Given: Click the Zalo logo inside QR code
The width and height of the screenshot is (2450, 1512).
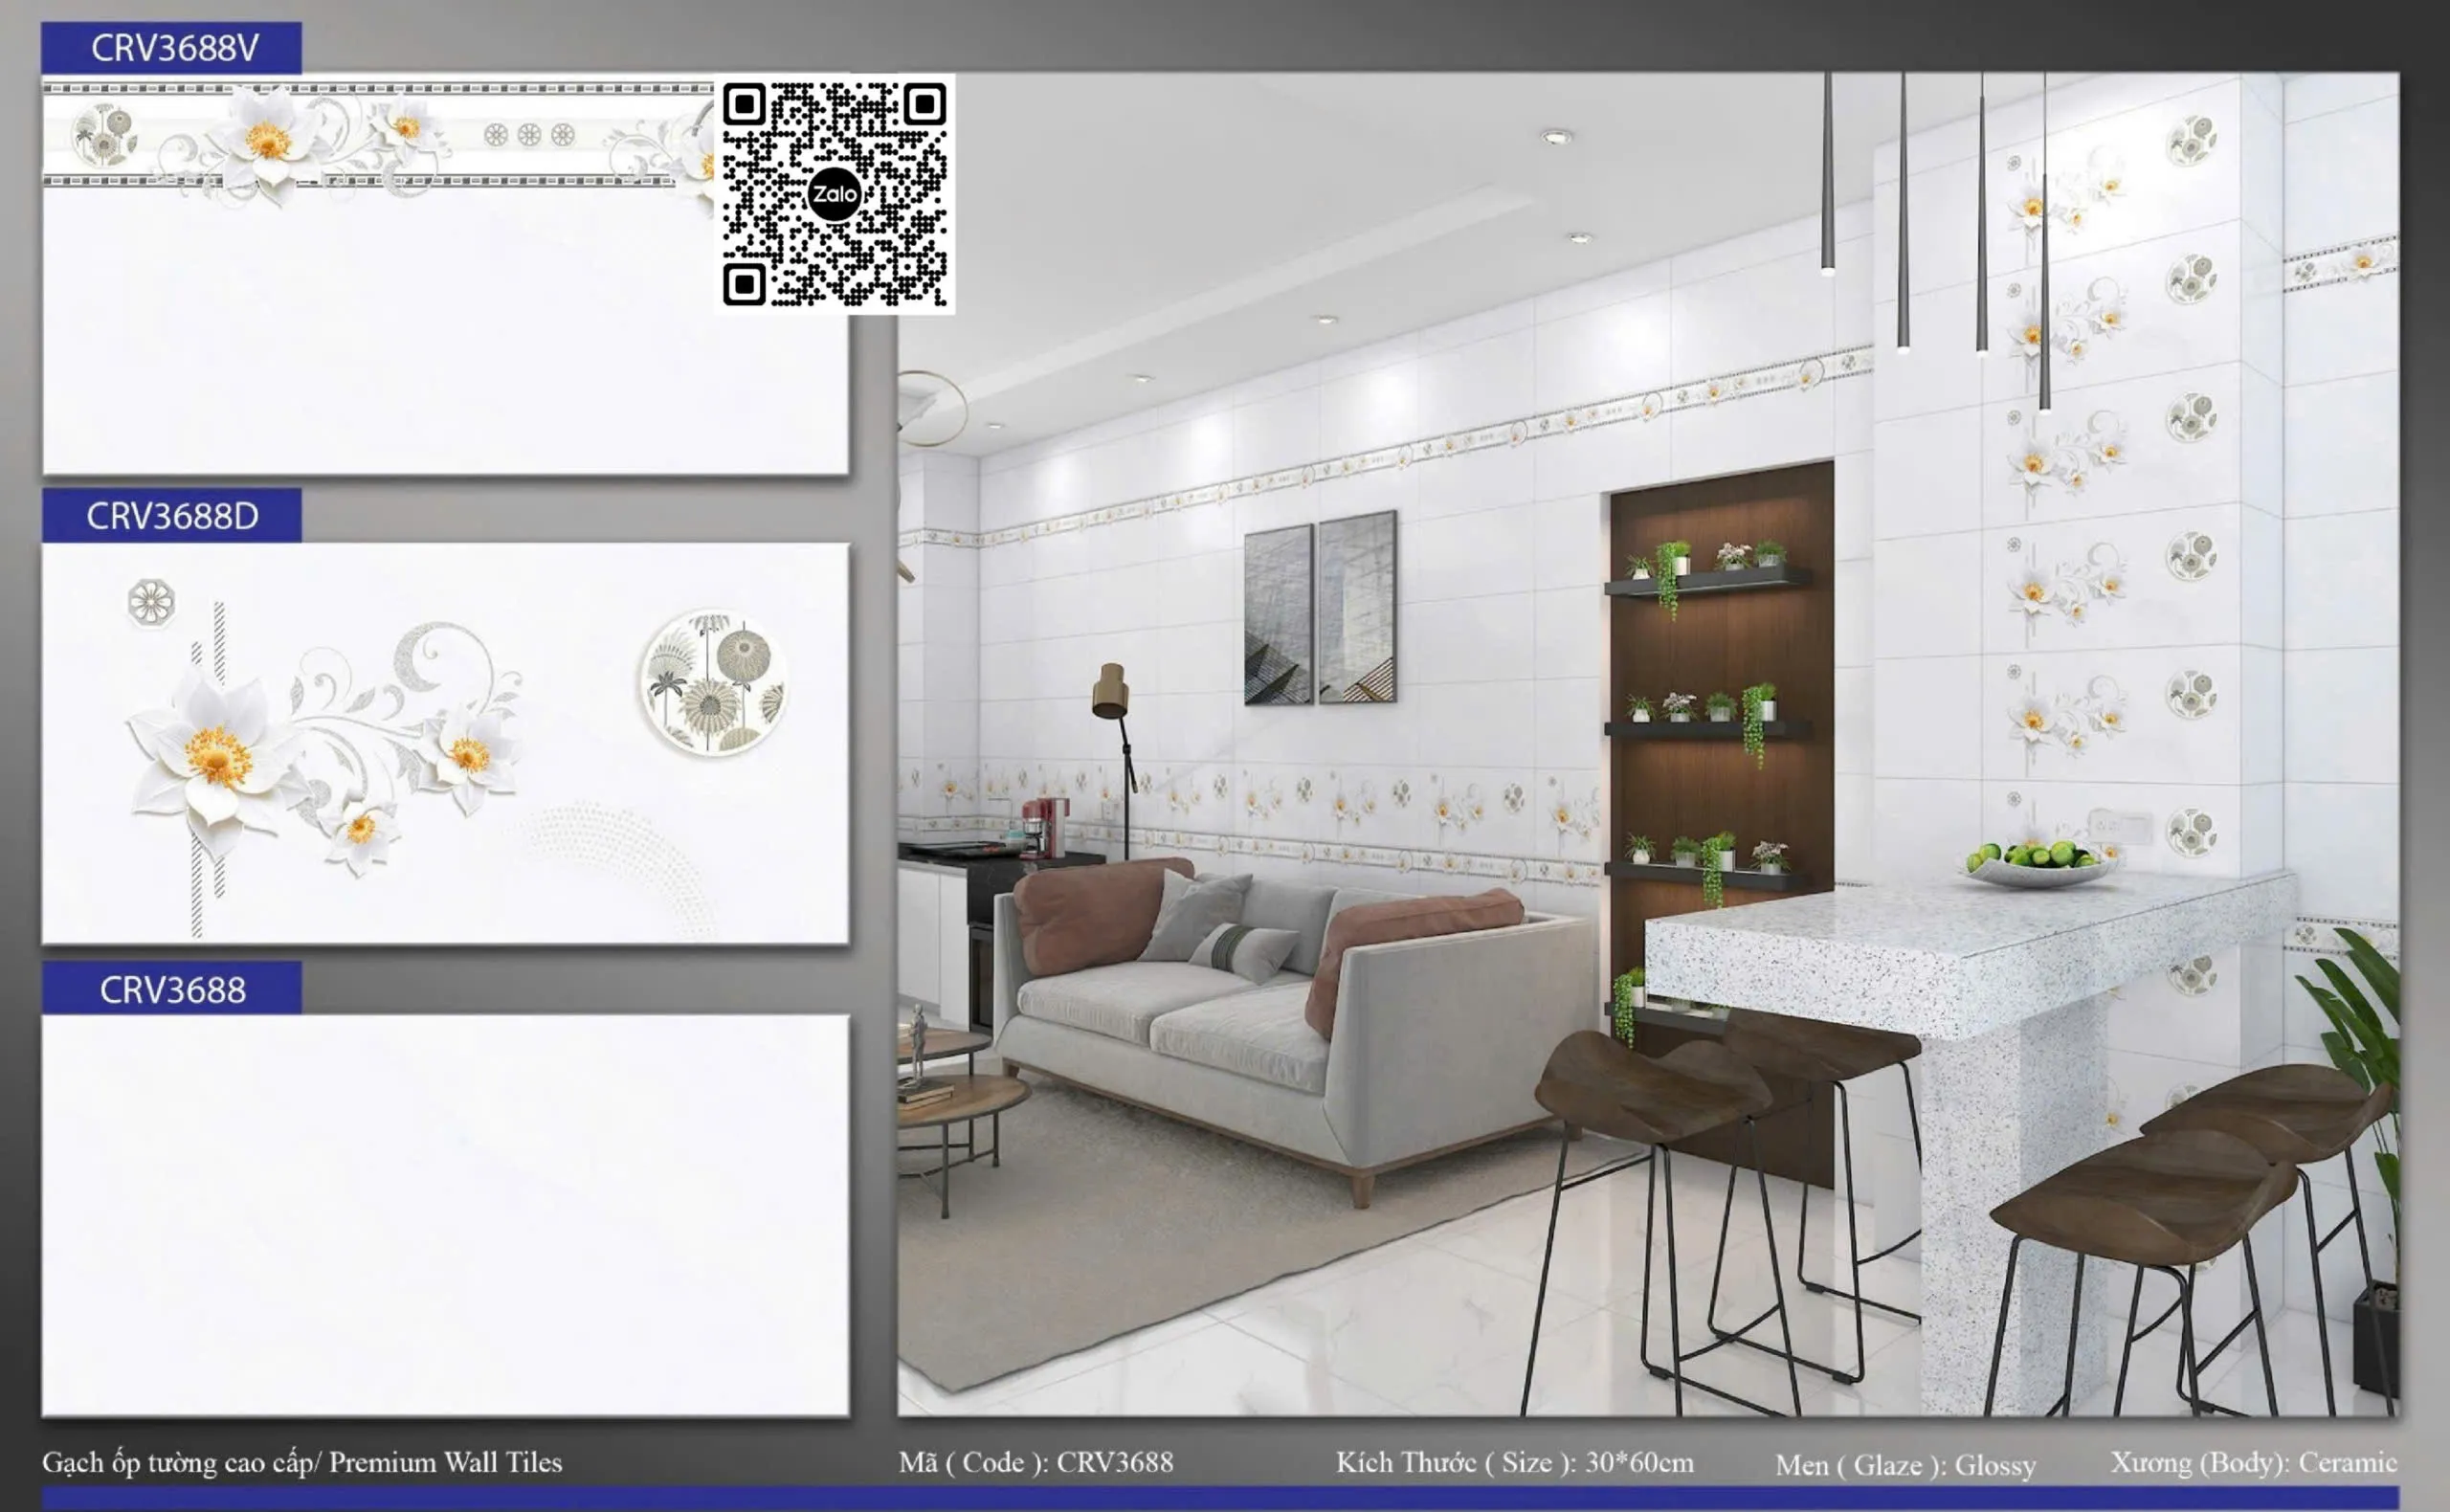Looking at the screenshot, I should pos(834,194).
